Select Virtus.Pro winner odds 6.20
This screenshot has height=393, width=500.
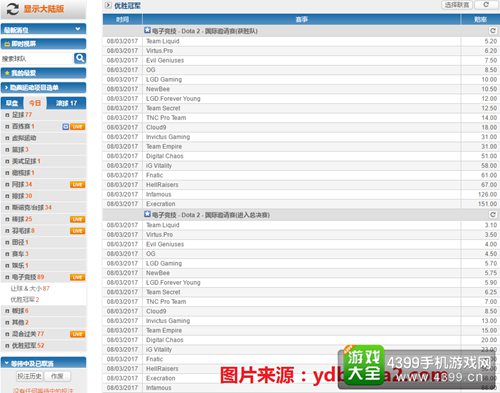[491, 51]
